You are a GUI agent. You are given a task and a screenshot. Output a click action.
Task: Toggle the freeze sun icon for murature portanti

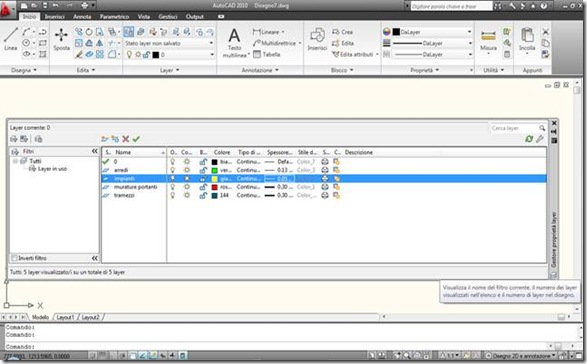pyautogui.click(x=186, y=187)
